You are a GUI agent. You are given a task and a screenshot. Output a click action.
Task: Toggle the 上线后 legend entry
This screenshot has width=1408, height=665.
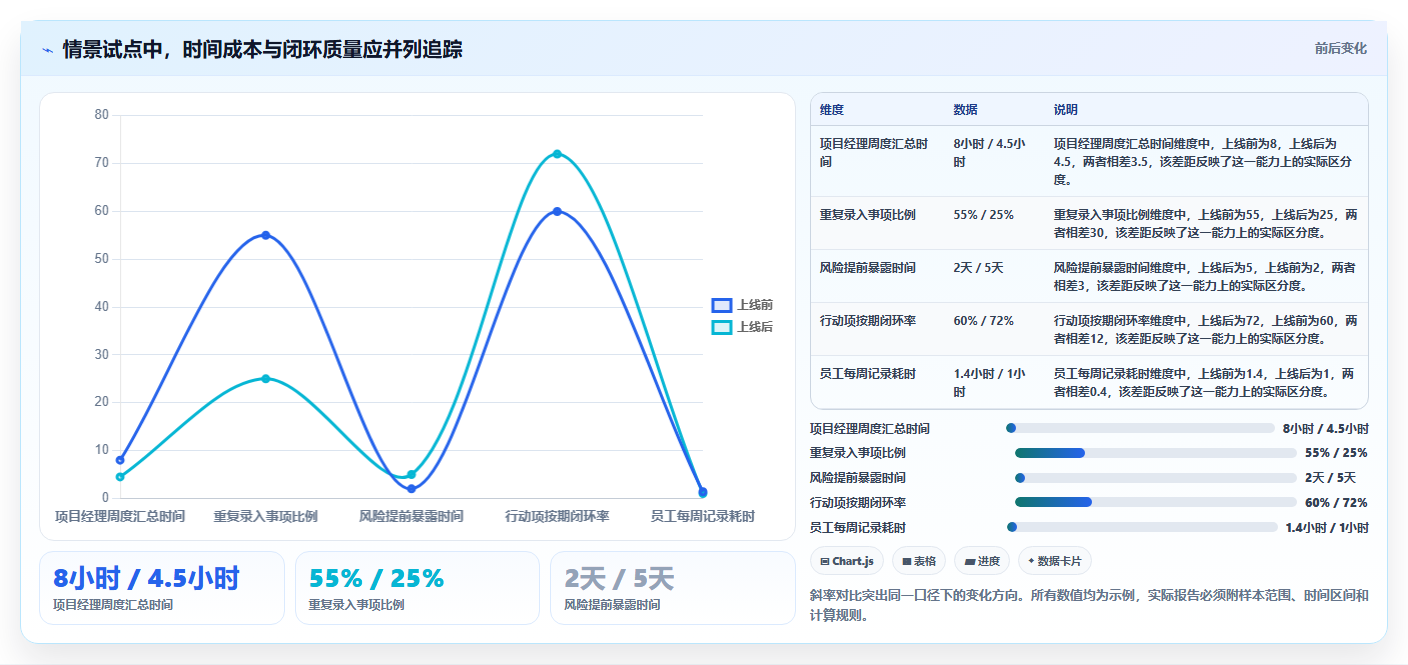pos(742,327)
